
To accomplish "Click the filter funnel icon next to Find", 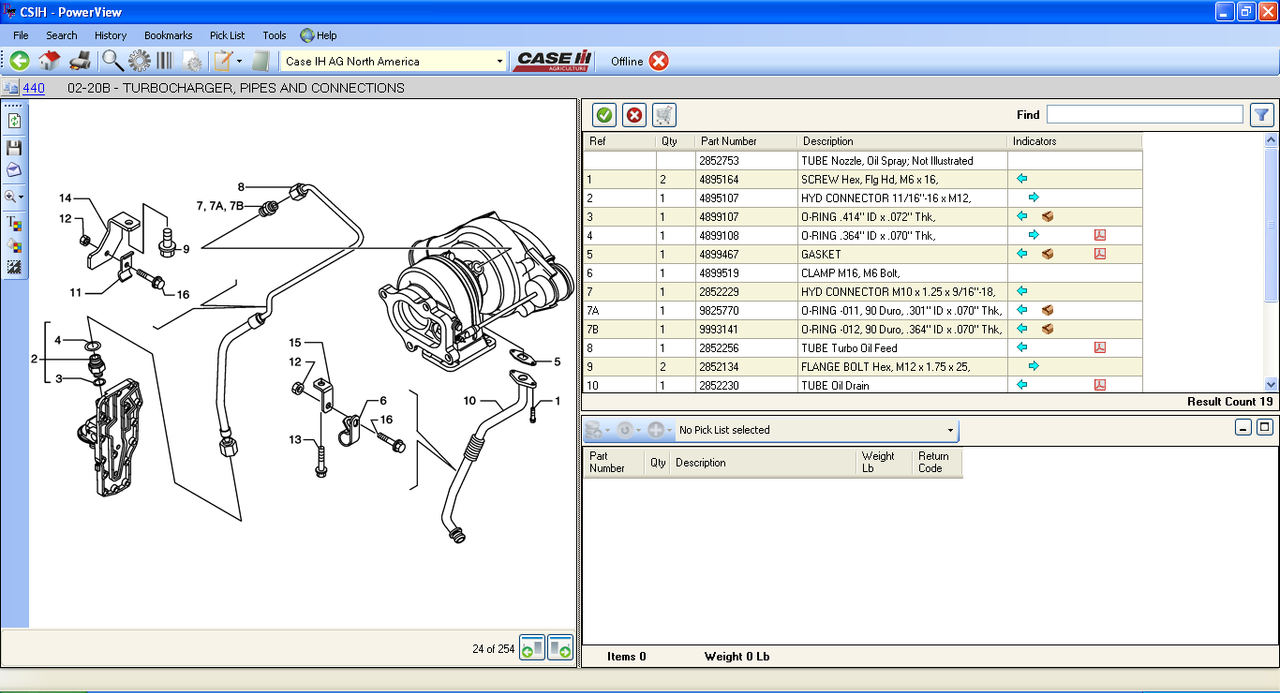I will point(1262,115).
